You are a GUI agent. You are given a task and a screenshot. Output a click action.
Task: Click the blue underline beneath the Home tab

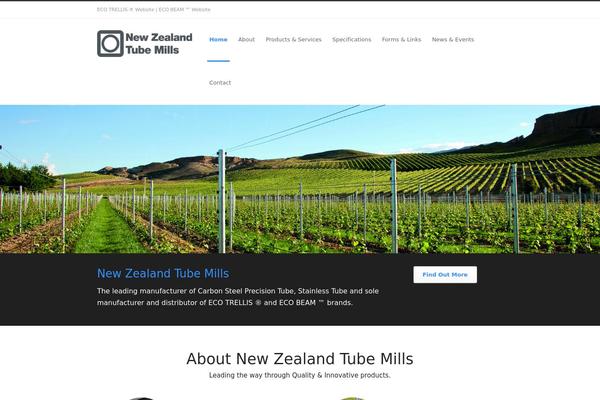tap(218, 61)
